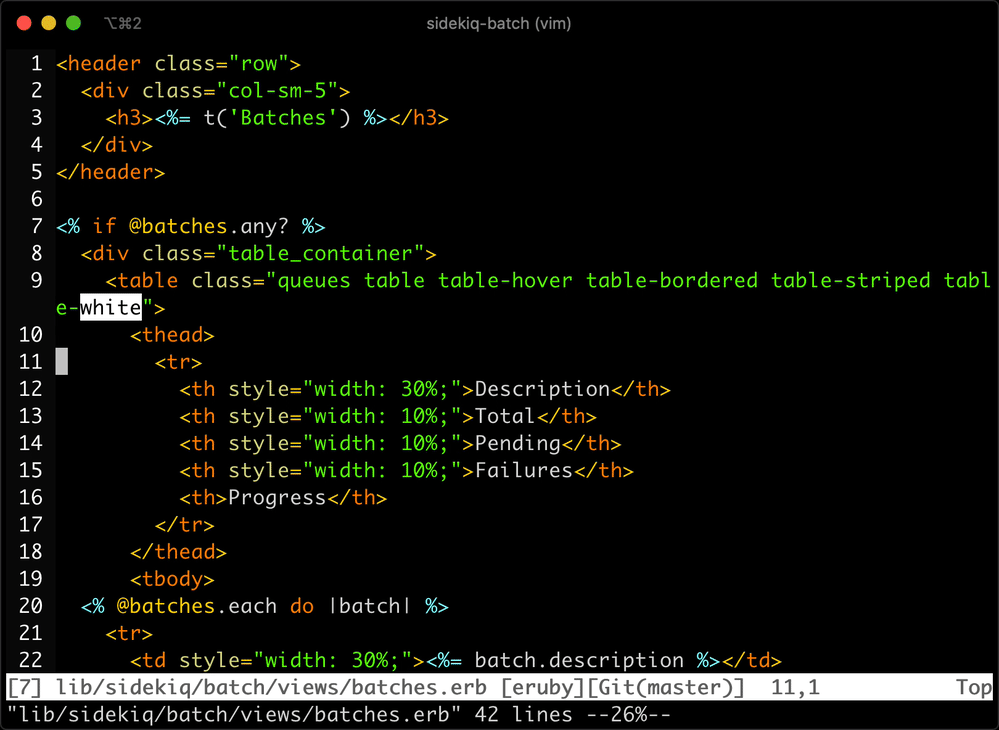Click line number 1 in the gutter
The width and height of the screenshot is (999, 730).
(x=36, y=64)
